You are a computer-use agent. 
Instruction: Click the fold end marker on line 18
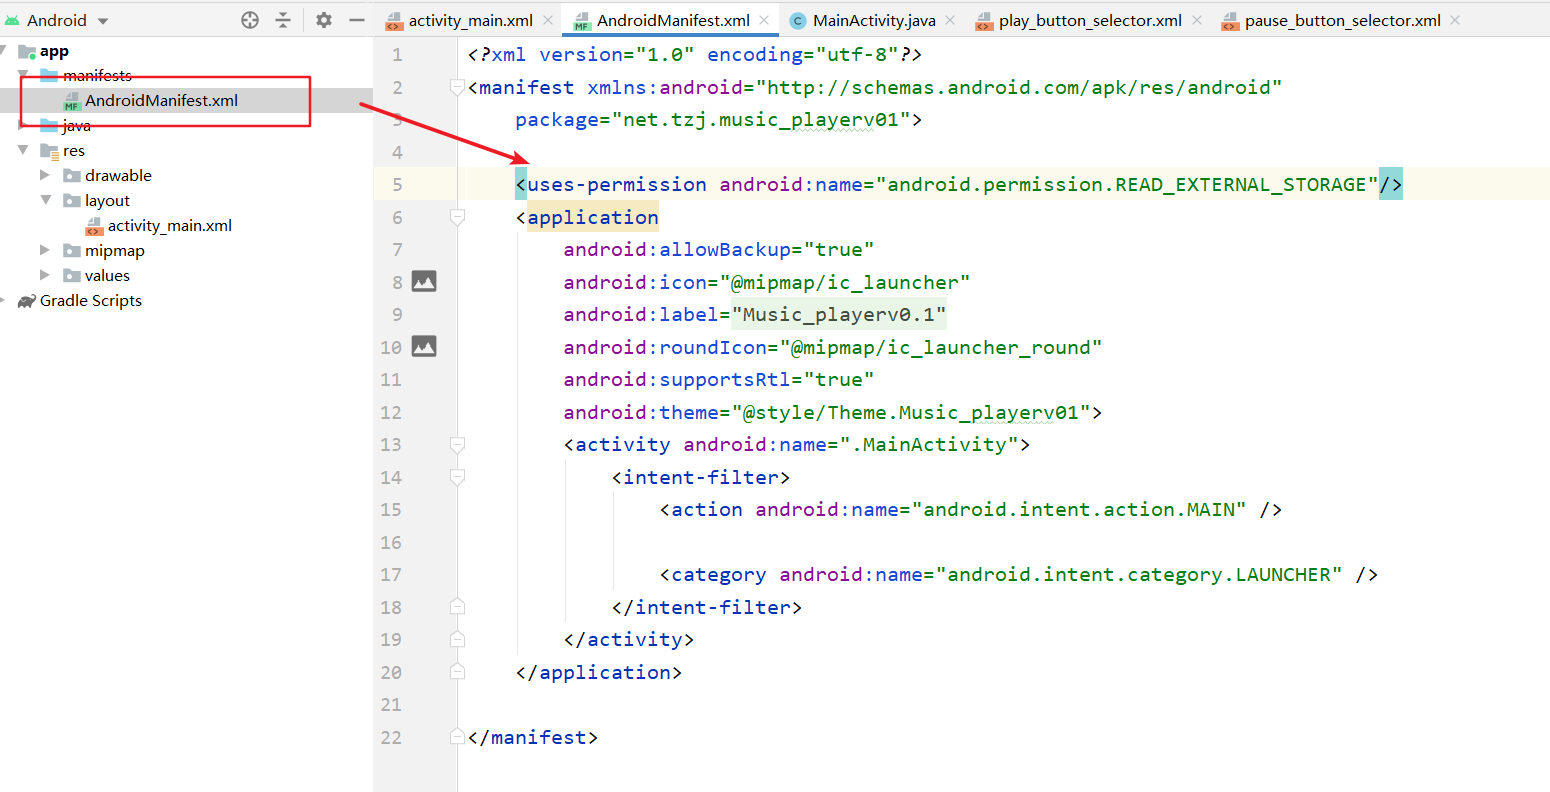(457, 607)
